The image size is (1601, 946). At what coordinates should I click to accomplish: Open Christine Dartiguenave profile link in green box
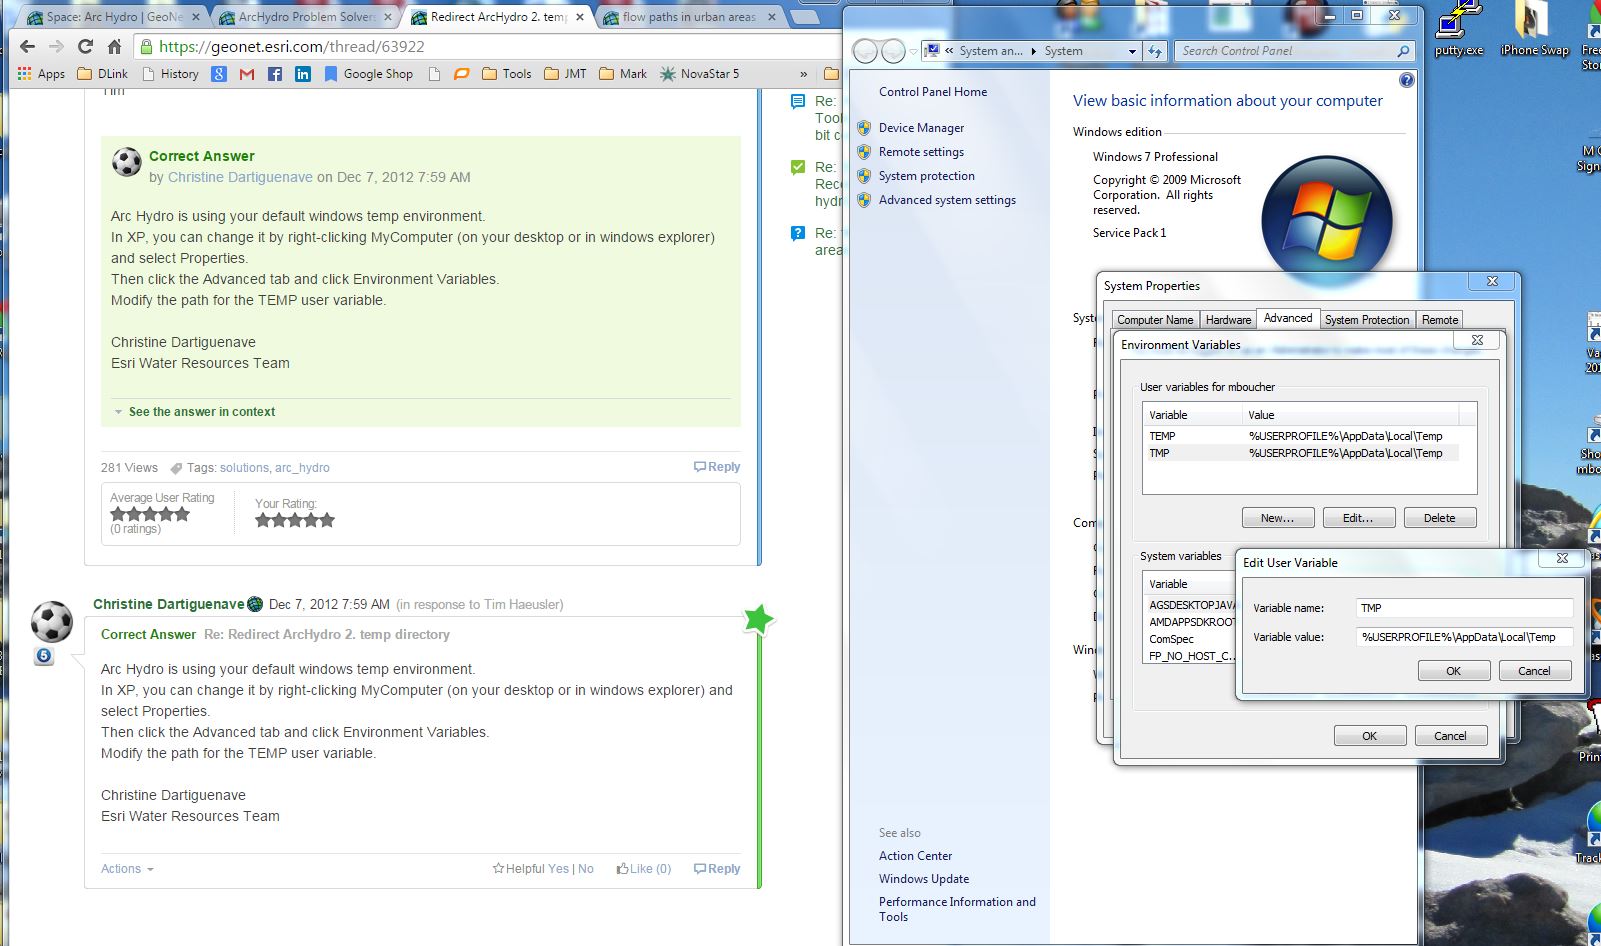(240, 177)
